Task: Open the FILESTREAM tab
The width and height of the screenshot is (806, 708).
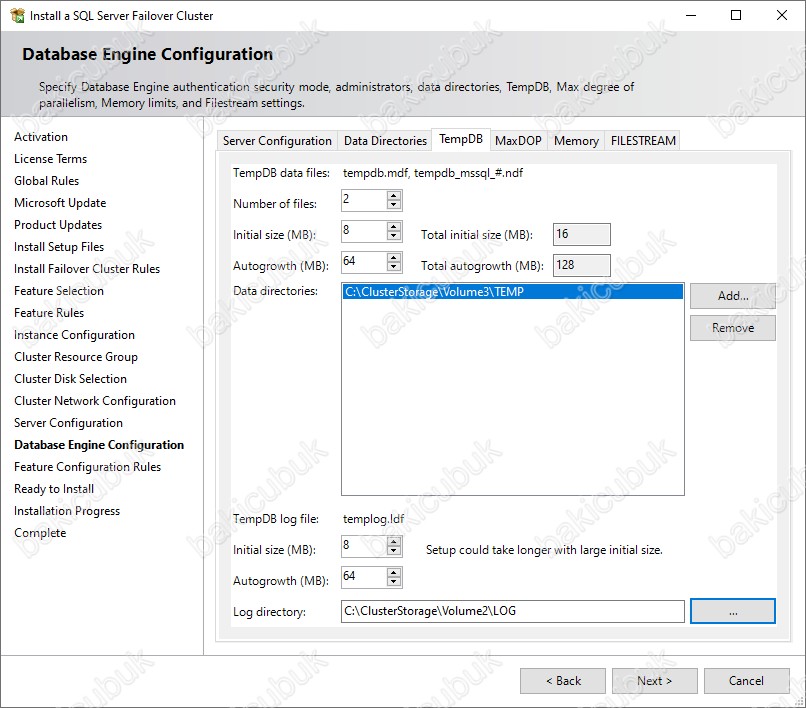Action: tap(643, 141)
